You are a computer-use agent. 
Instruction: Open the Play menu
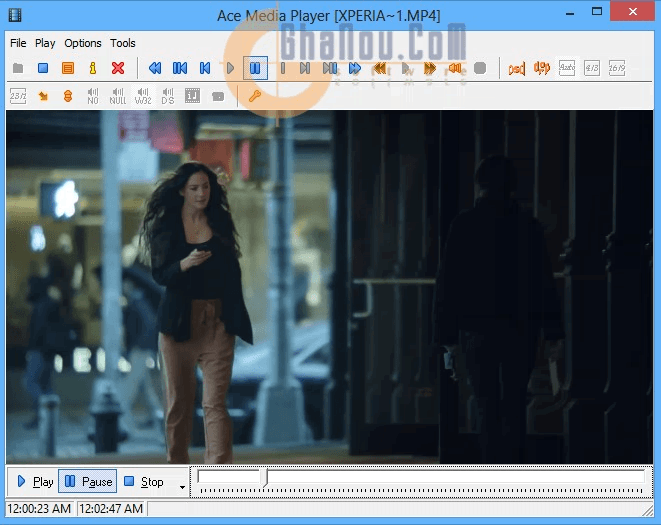point(45,43)
